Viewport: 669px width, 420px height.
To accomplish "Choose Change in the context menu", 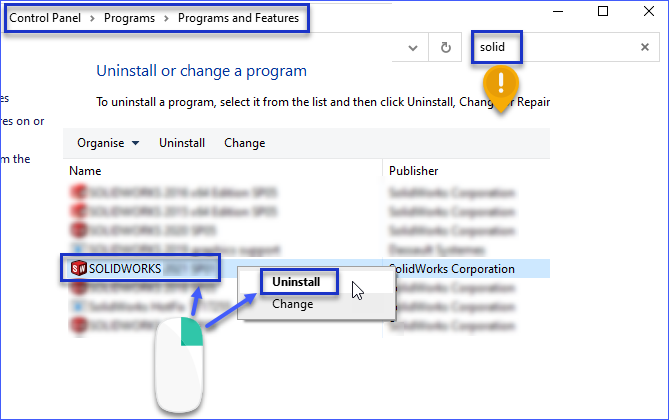I will (292, 304).
